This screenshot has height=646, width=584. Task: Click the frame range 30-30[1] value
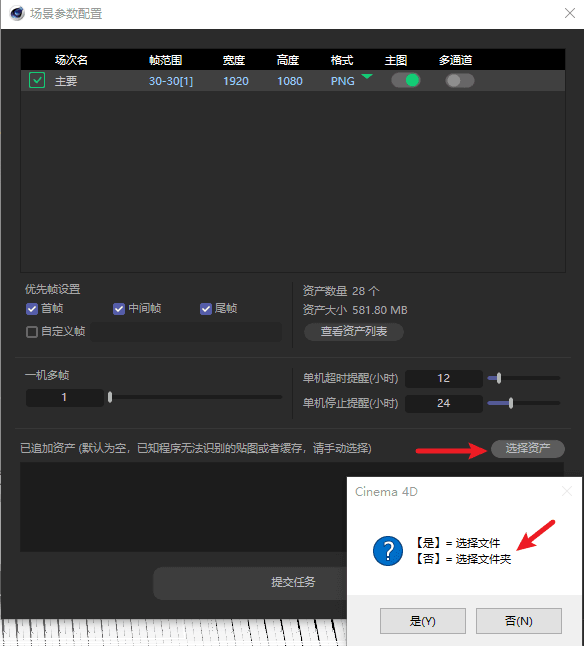[171, 81]
